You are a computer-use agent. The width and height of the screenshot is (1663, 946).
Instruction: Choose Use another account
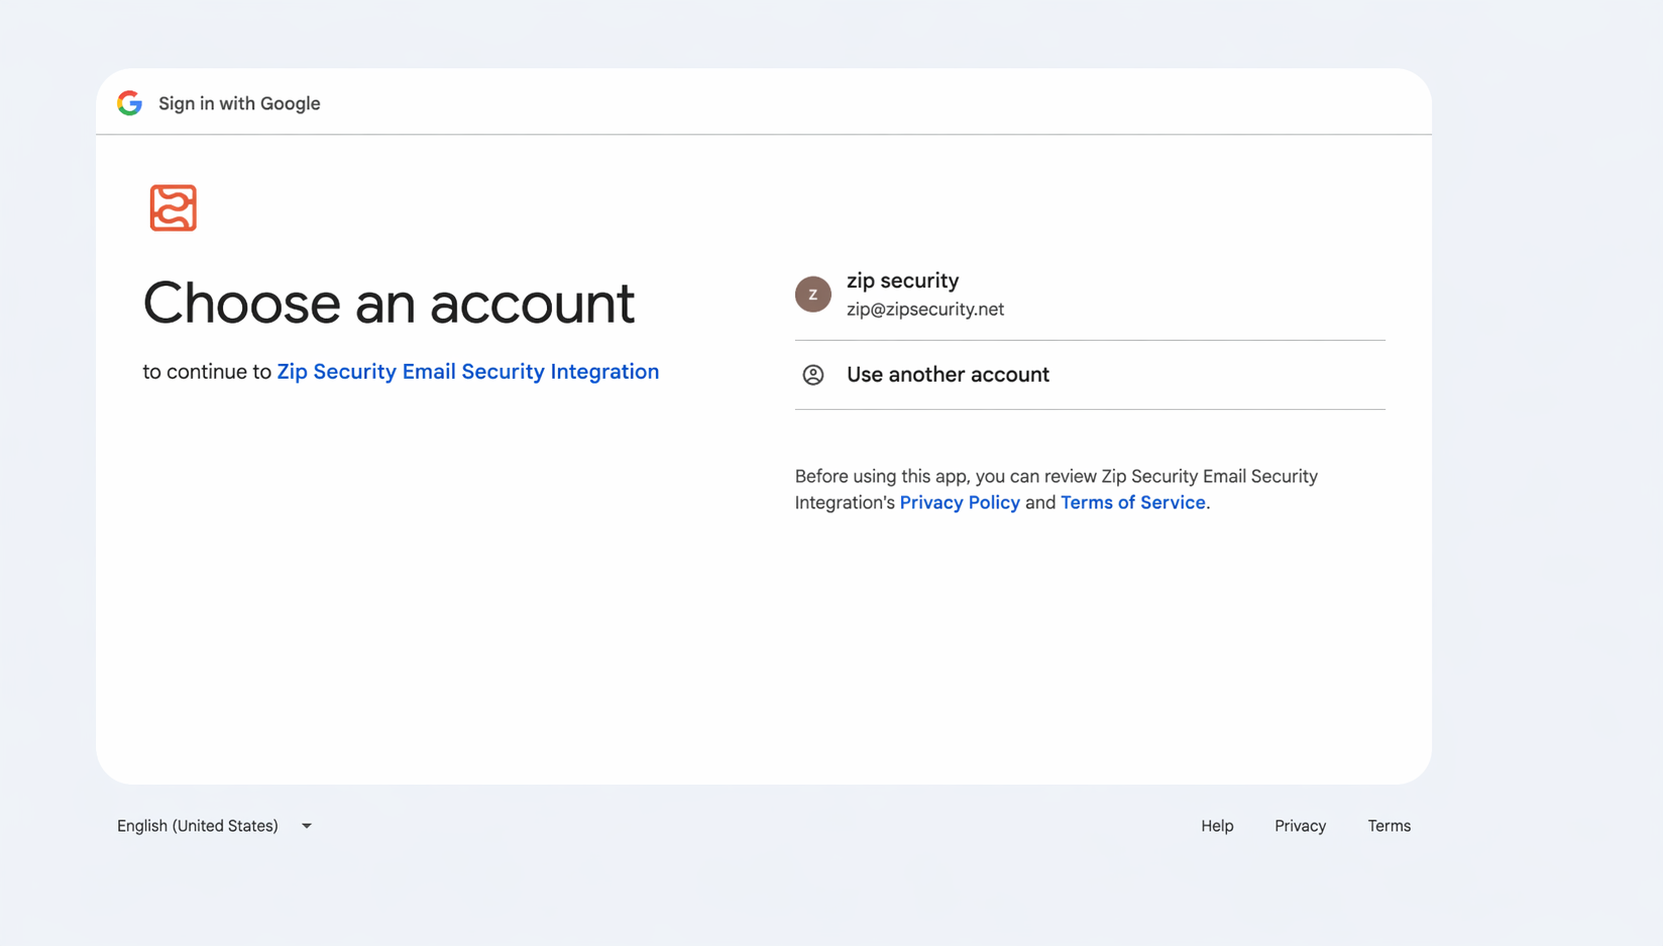point(1090,375)
